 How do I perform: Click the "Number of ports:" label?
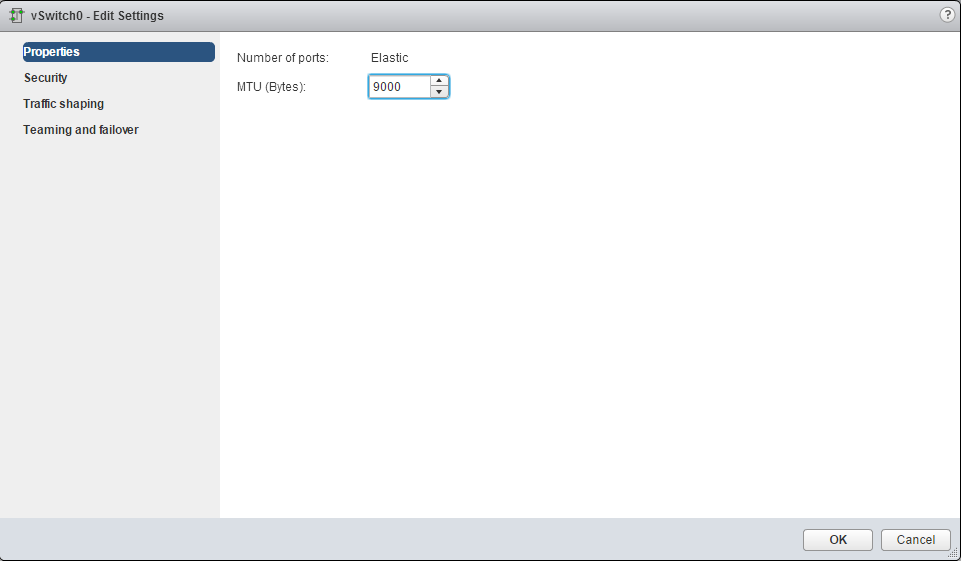283,58
